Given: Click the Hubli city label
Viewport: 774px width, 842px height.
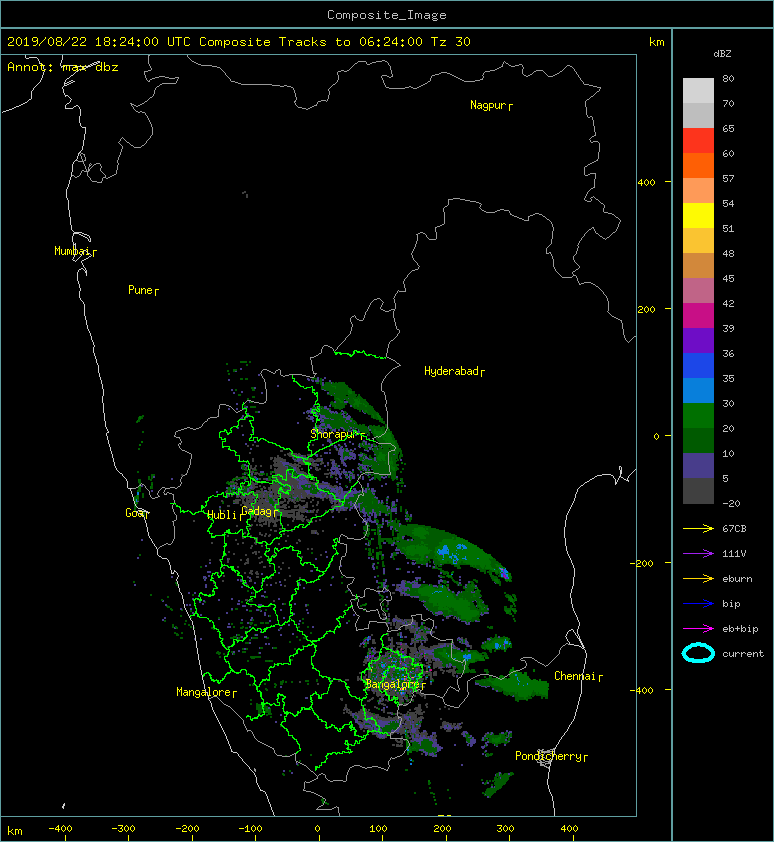Looking at the screenshot, I should [x=222, y=515].
